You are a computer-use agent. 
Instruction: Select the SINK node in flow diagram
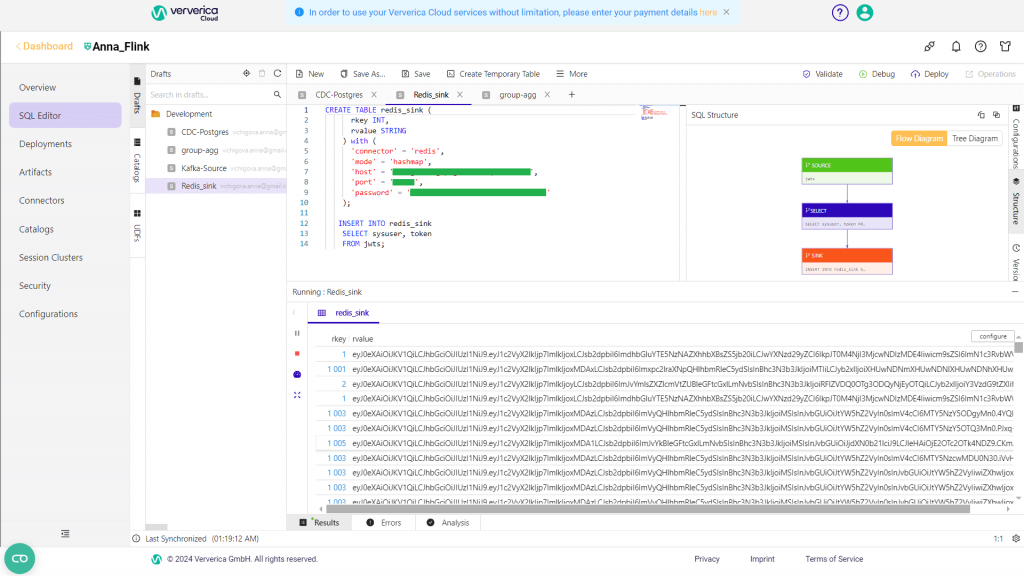click(x=847, y=261)
